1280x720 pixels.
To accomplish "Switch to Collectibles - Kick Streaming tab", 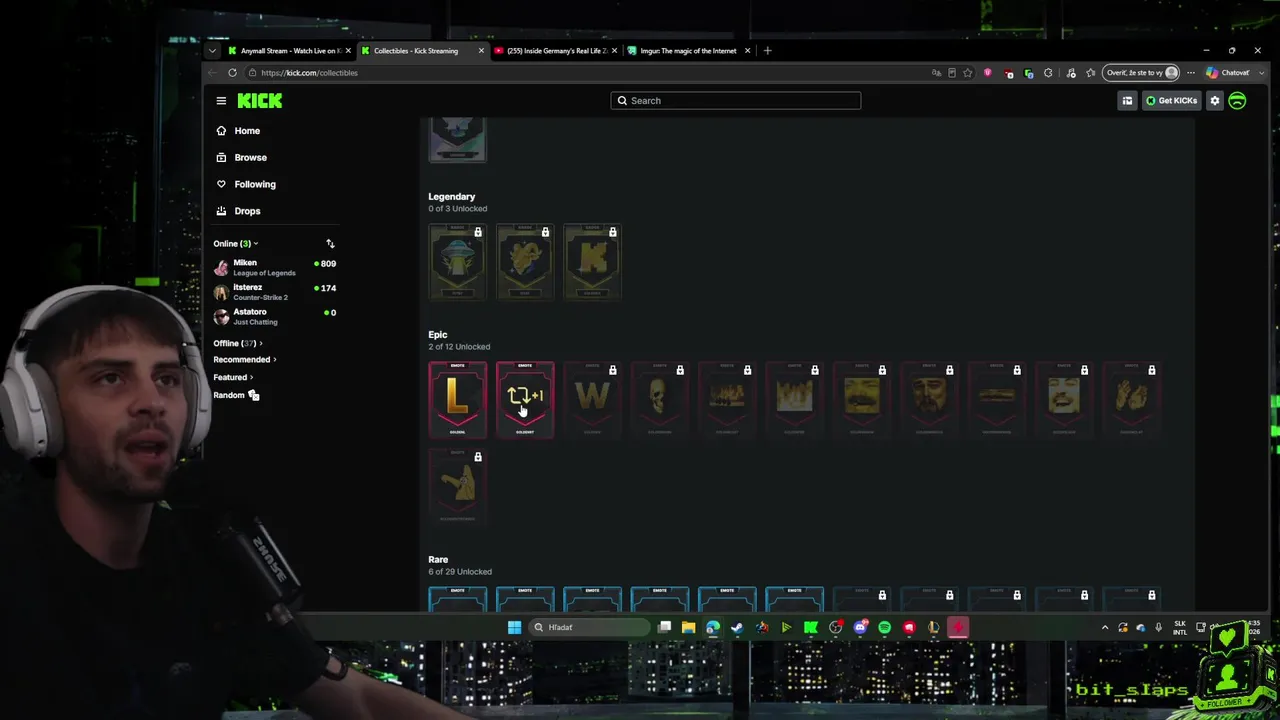I will (423, 51).
